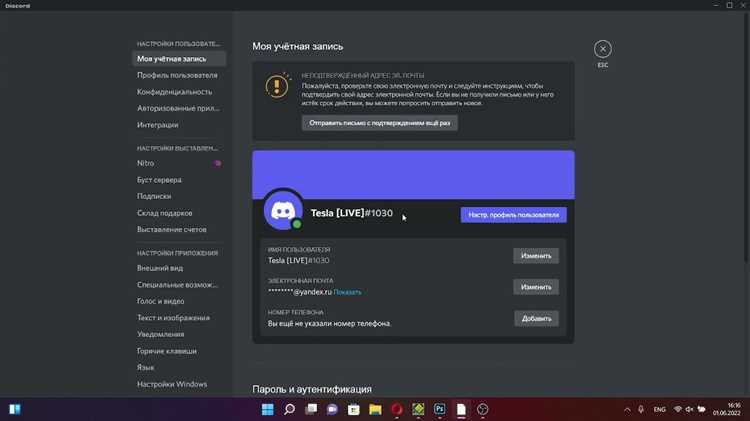Open Текст и изображения settings
This screenshot has height=421, width=750.
click(179, 318)
